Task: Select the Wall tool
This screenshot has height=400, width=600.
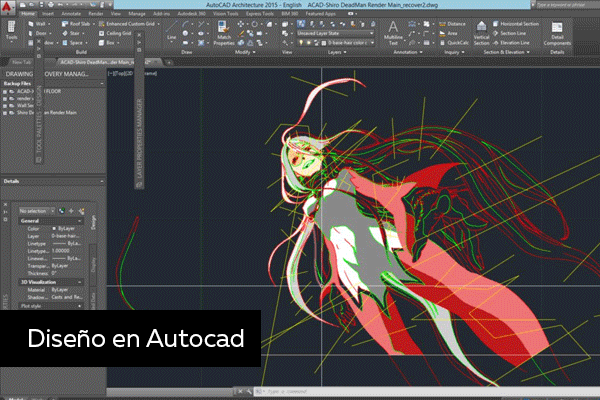Action: coord(37,24)
